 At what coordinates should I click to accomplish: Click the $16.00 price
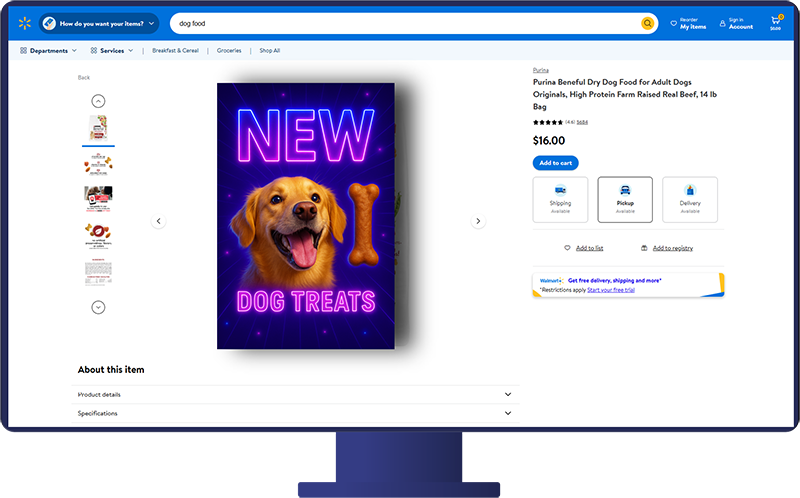(x=549, y=140)
